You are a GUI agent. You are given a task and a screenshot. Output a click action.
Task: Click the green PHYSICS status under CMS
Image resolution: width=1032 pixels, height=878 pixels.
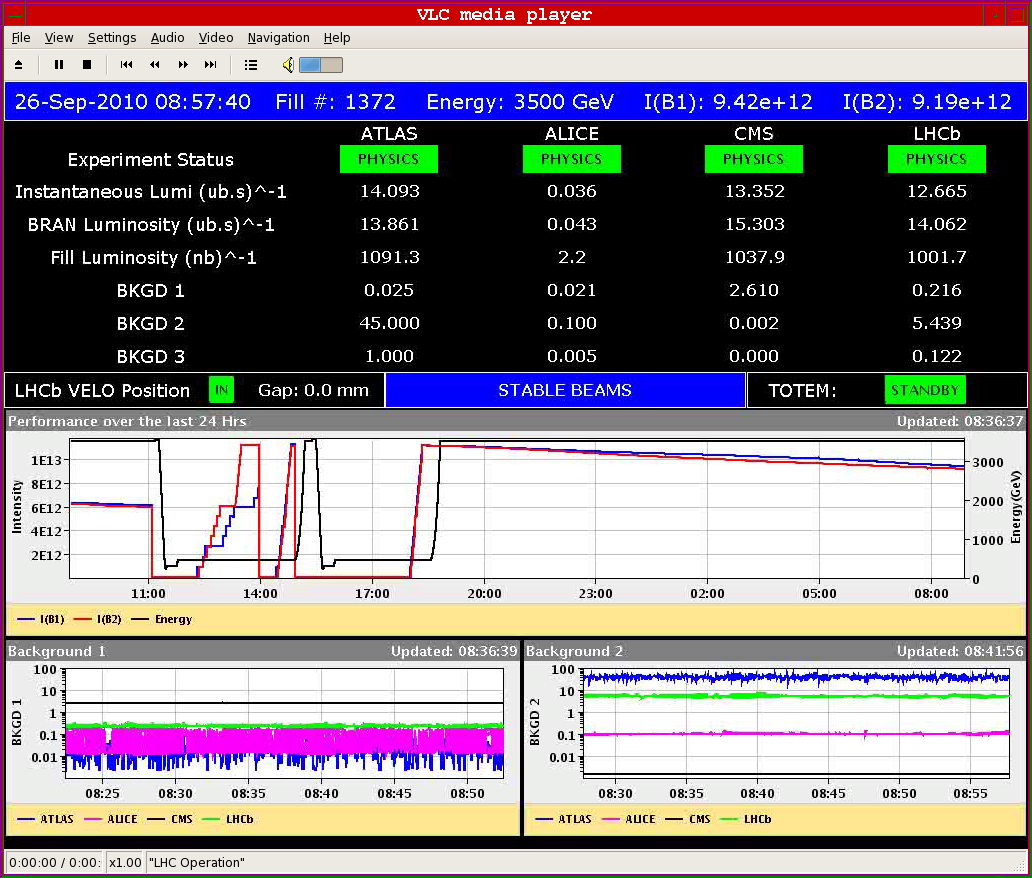point(754,159)
